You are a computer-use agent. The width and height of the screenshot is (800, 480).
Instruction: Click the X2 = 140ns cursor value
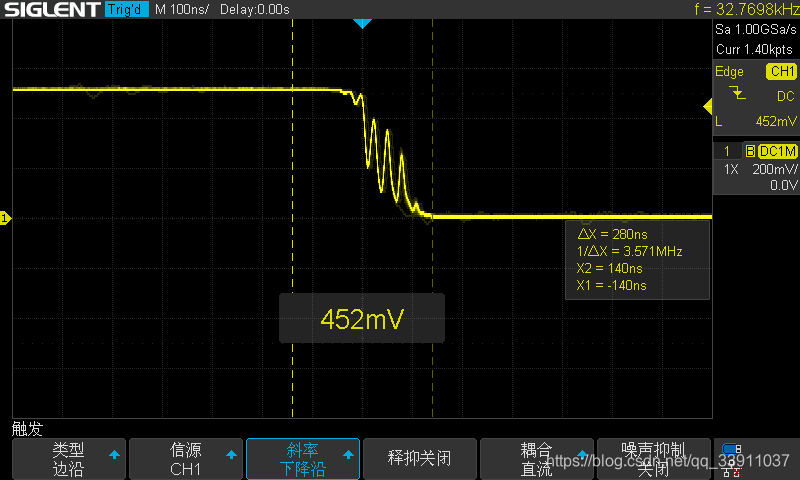click(x=609, y=268)
